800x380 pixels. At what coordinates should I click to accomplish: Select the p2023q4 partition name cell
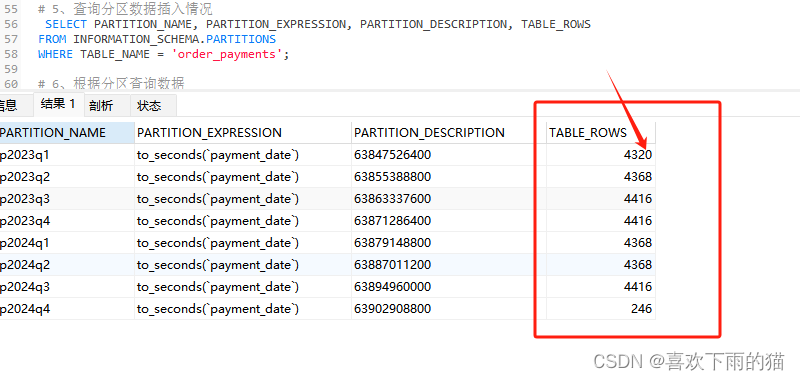tap(67, 220)
